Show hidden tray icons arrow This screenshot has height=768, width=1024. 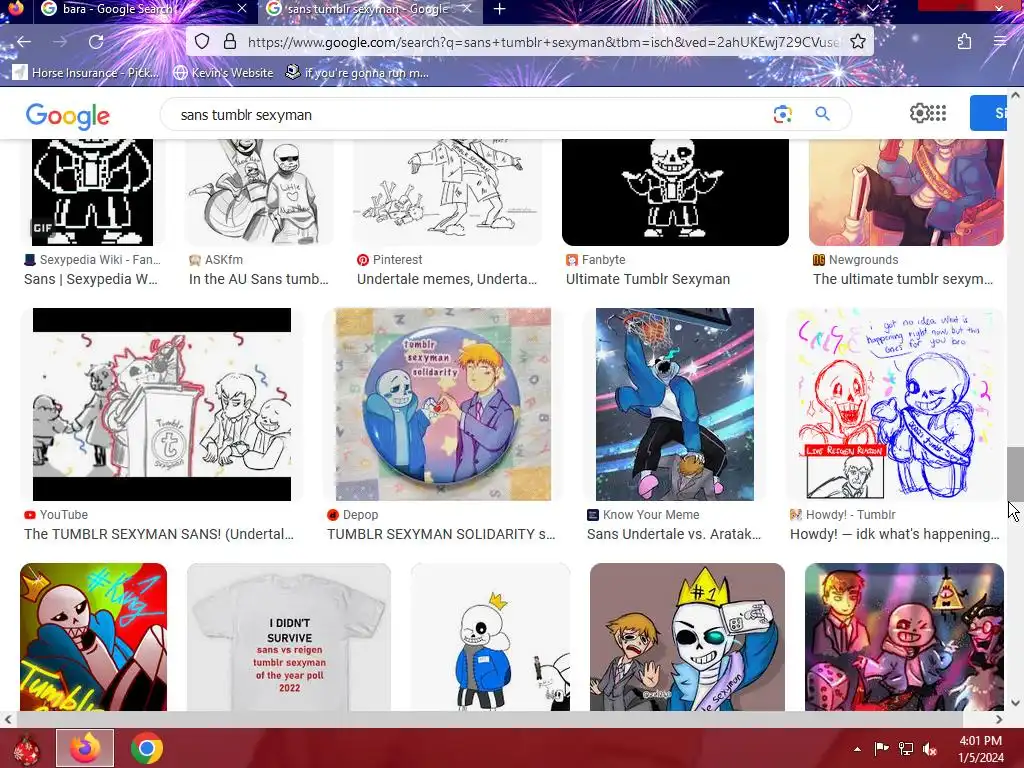tap(857, 749)
